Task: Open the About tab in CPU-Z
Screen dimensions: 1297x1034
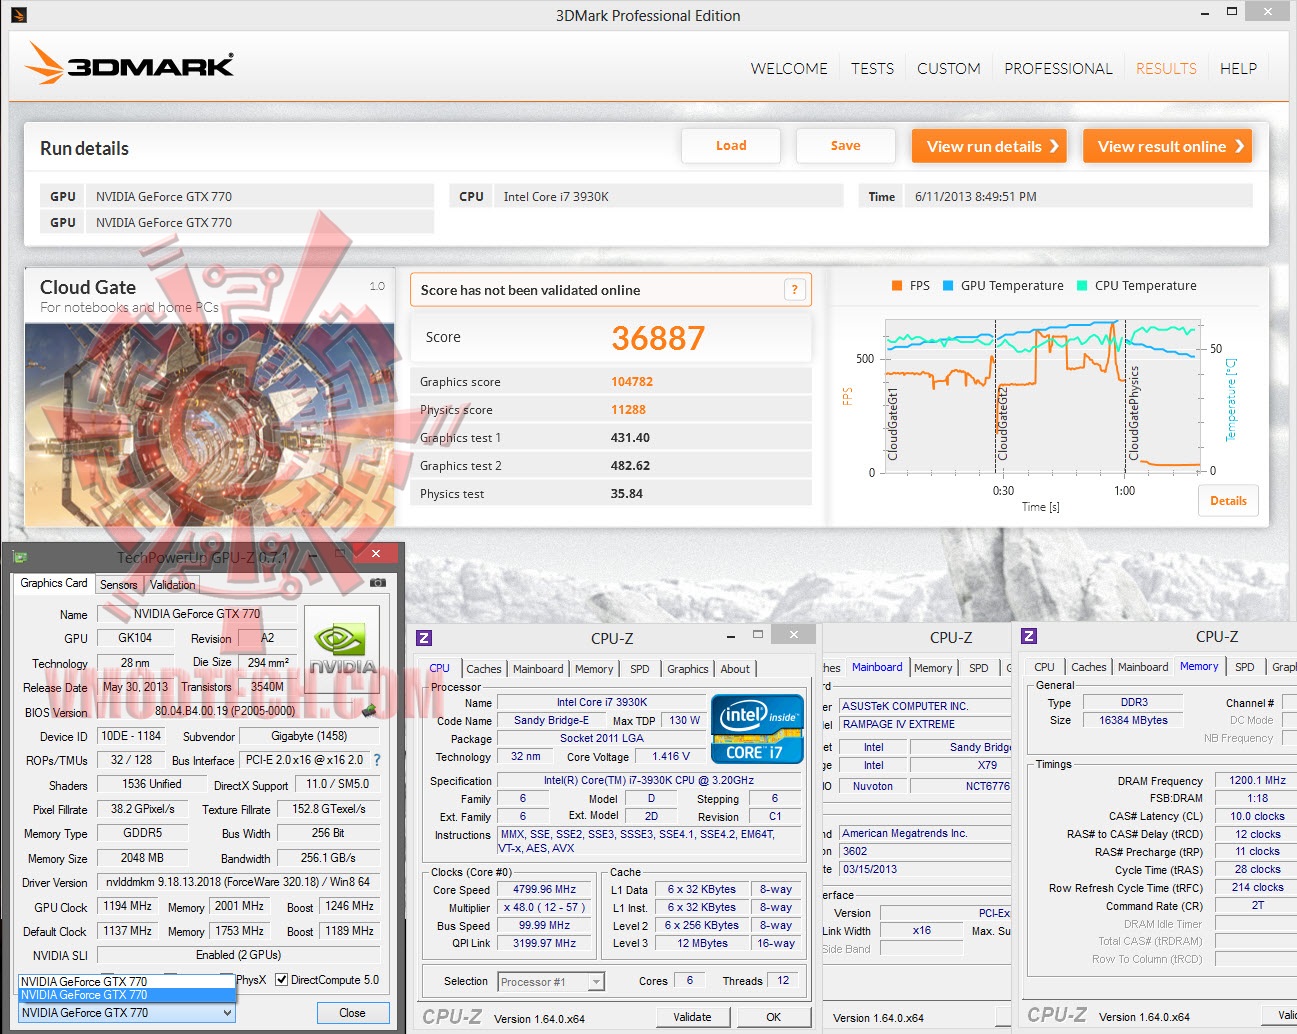Action: (x=735, y=669)
